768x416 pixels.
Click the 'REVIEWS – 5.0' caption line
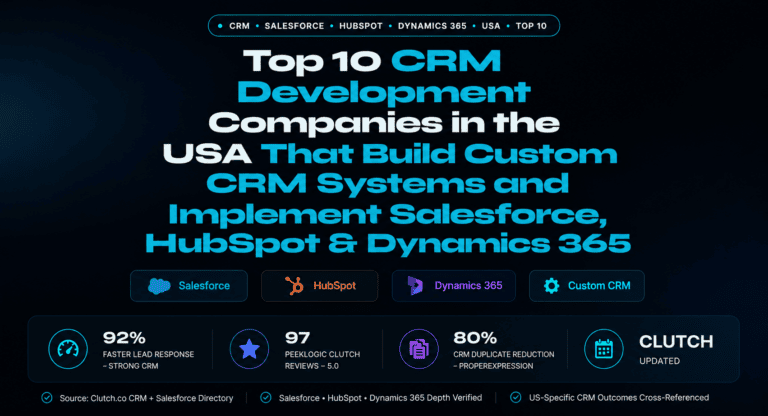tap(312, 366)
